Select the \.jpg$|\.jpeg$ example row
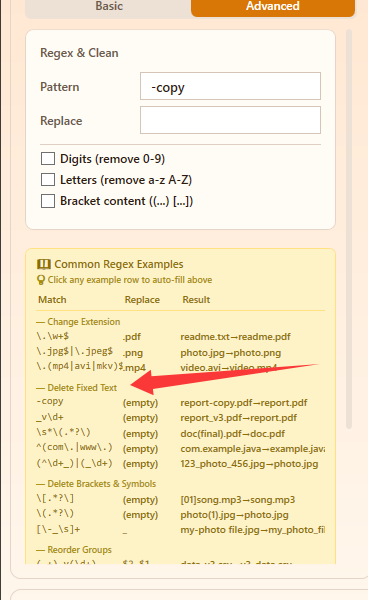Screen dimensions: 368x600 click(x=181, y=352)
